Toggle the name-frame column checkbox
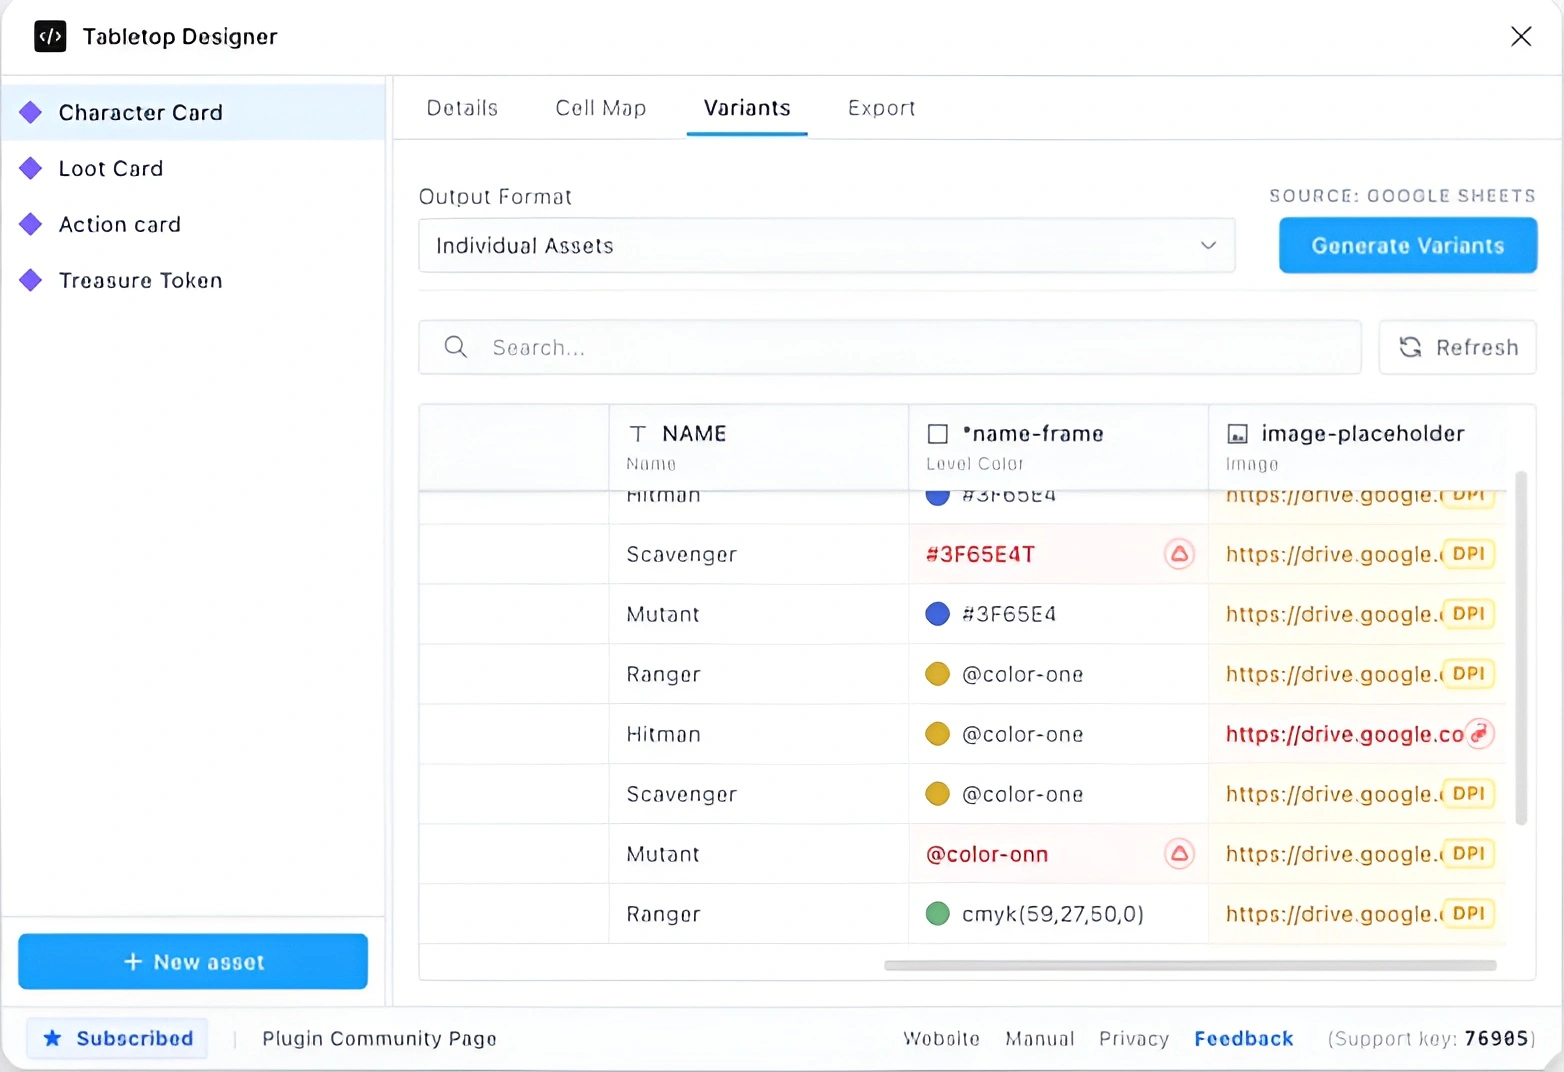The image size is (1564, 1072). [x=938, y=434]
